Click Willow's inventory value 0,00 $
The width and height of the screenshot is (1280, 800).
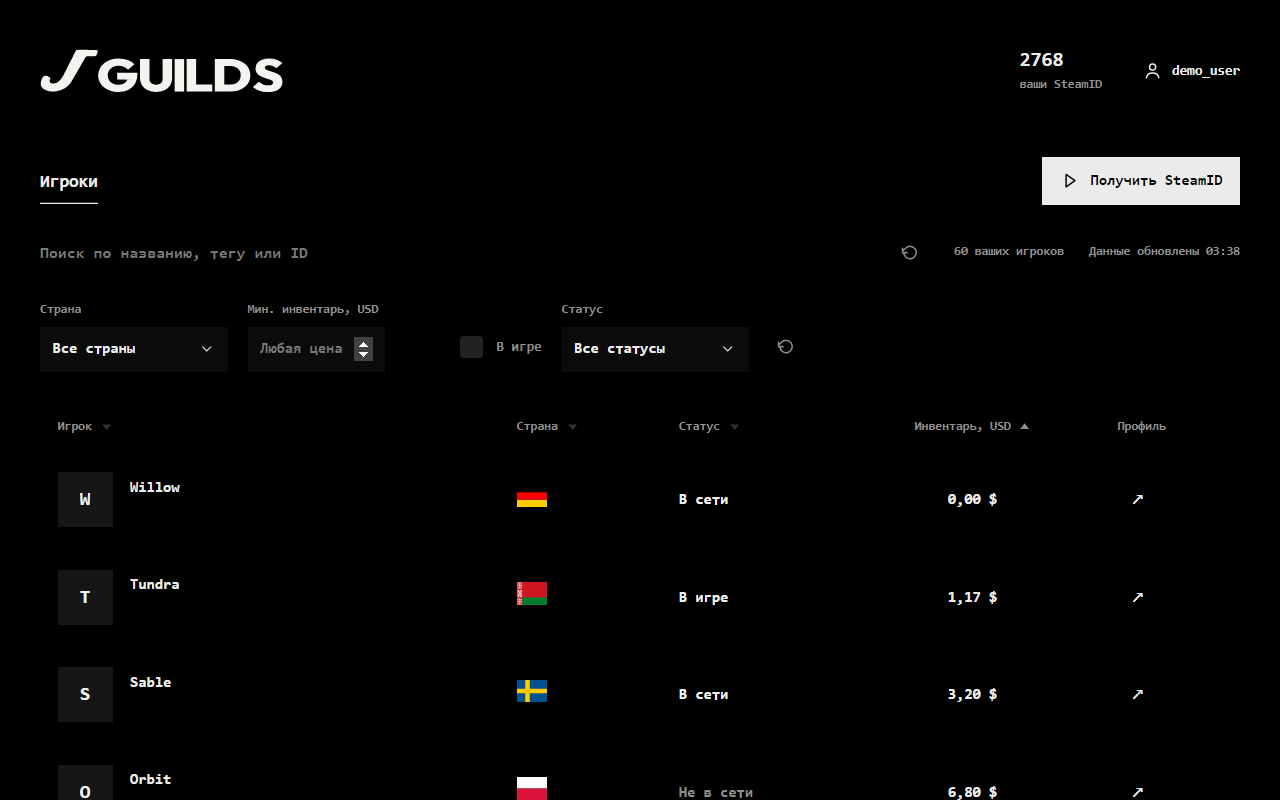pos(972,499)
